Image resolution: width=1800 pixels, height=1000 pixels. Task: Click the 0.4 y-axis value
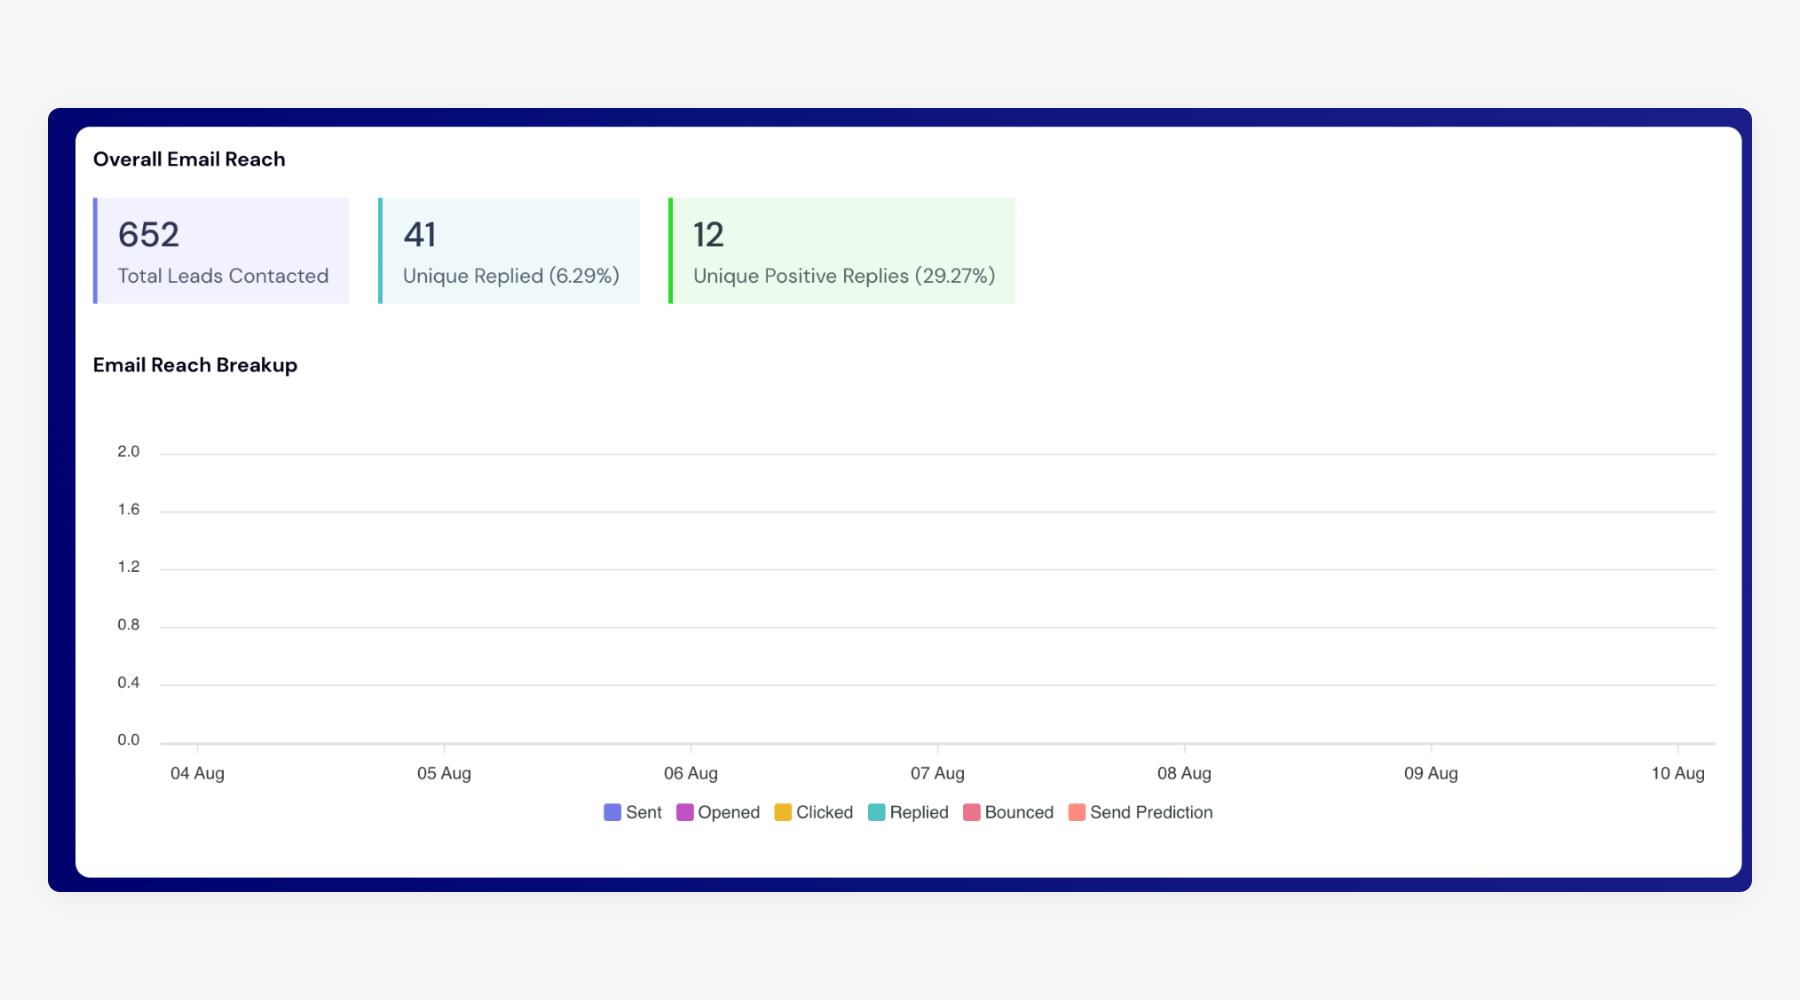point(128,683)
